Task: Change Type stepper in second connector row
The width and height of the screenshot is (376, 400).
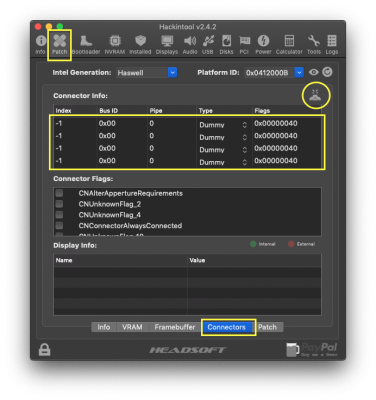Action: point(245,137)
